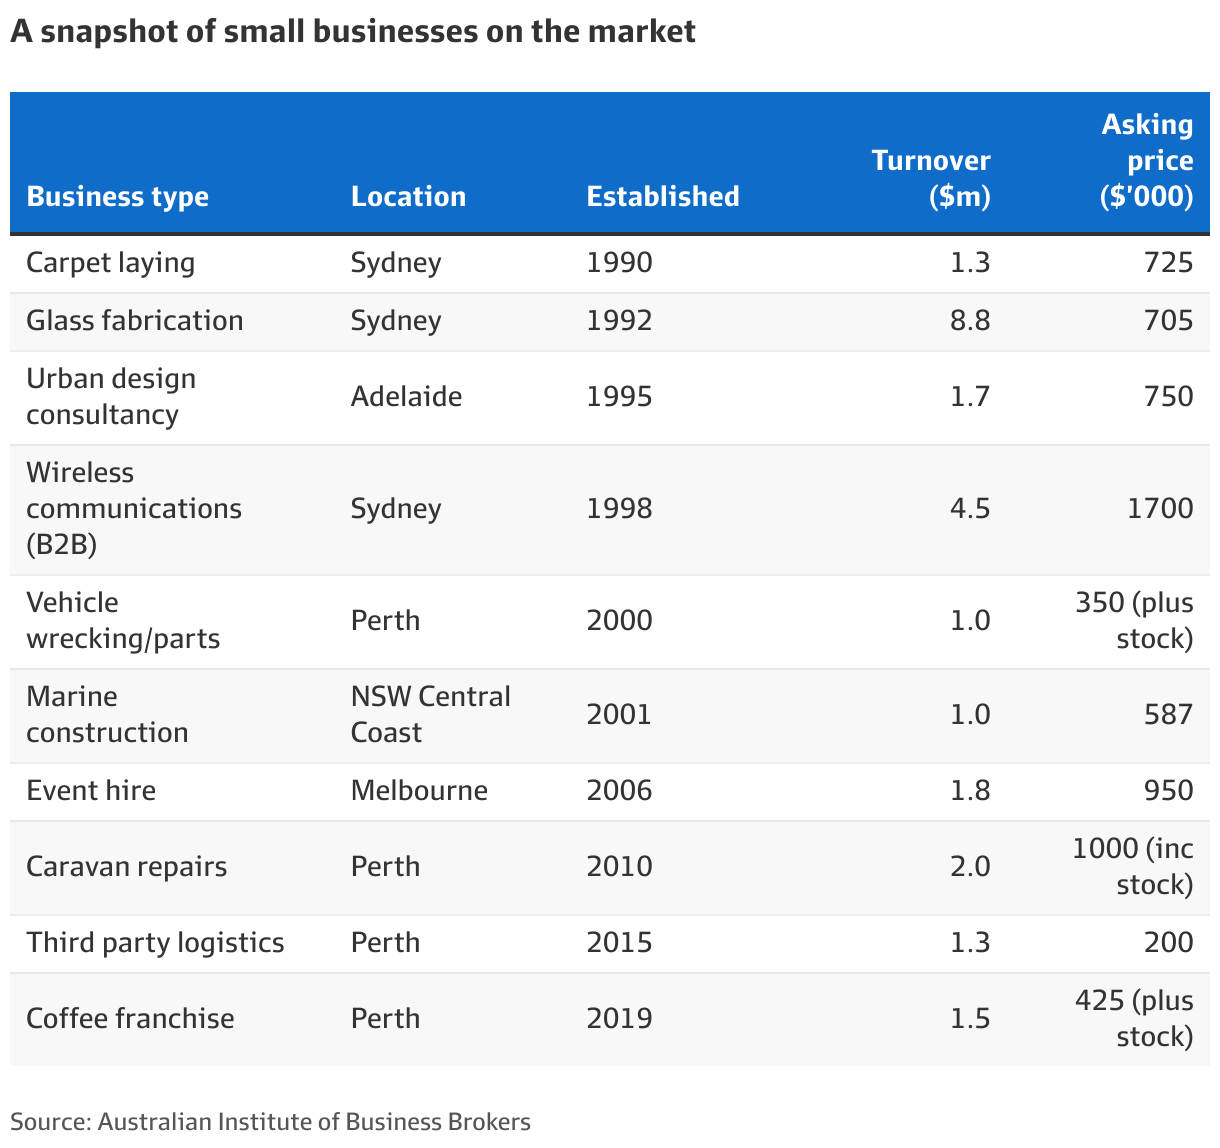Select the Coffee franchise business cell
Screen dimensions: 1220x1148
[x=130, y=1019]
